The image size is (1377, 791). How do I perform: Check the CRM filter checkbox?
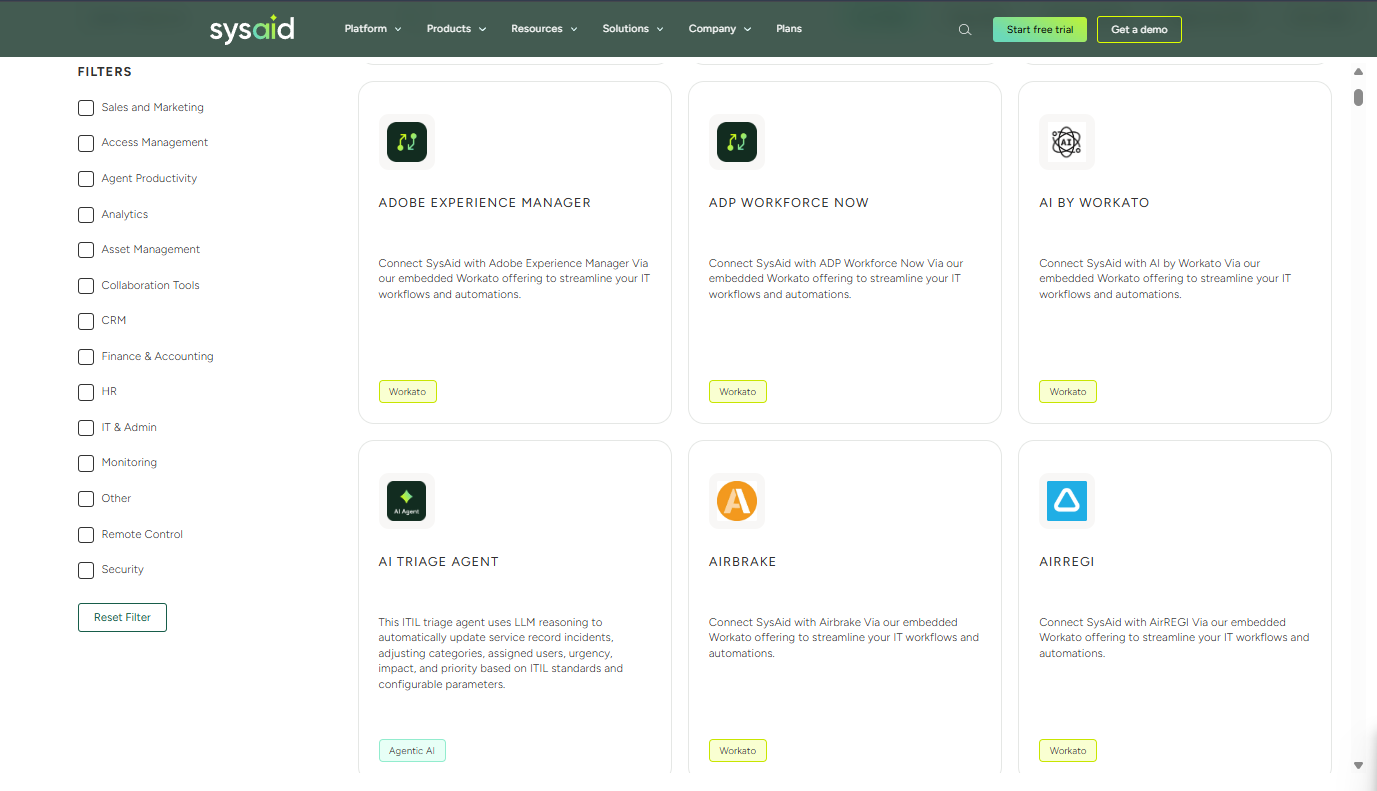click(x=85, y=321)
